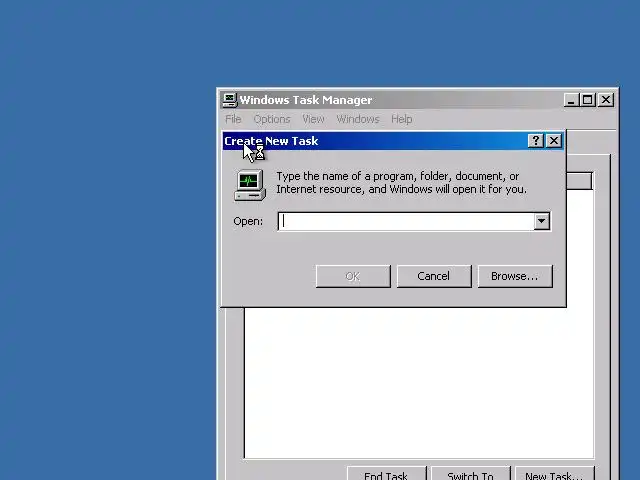Image resolution: width=640 pixels, height=480 pixels.
Task: Click the help question mark button
Action: [536, 141]
